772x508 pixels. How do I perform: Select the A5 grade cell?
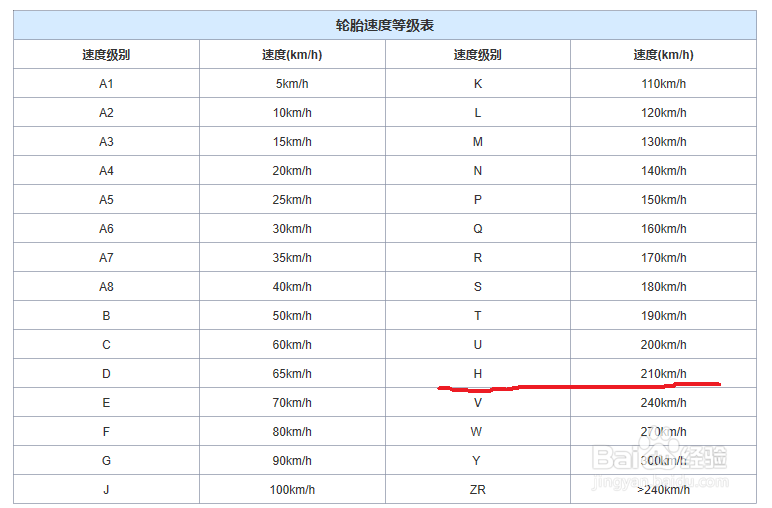click(106, 200)
